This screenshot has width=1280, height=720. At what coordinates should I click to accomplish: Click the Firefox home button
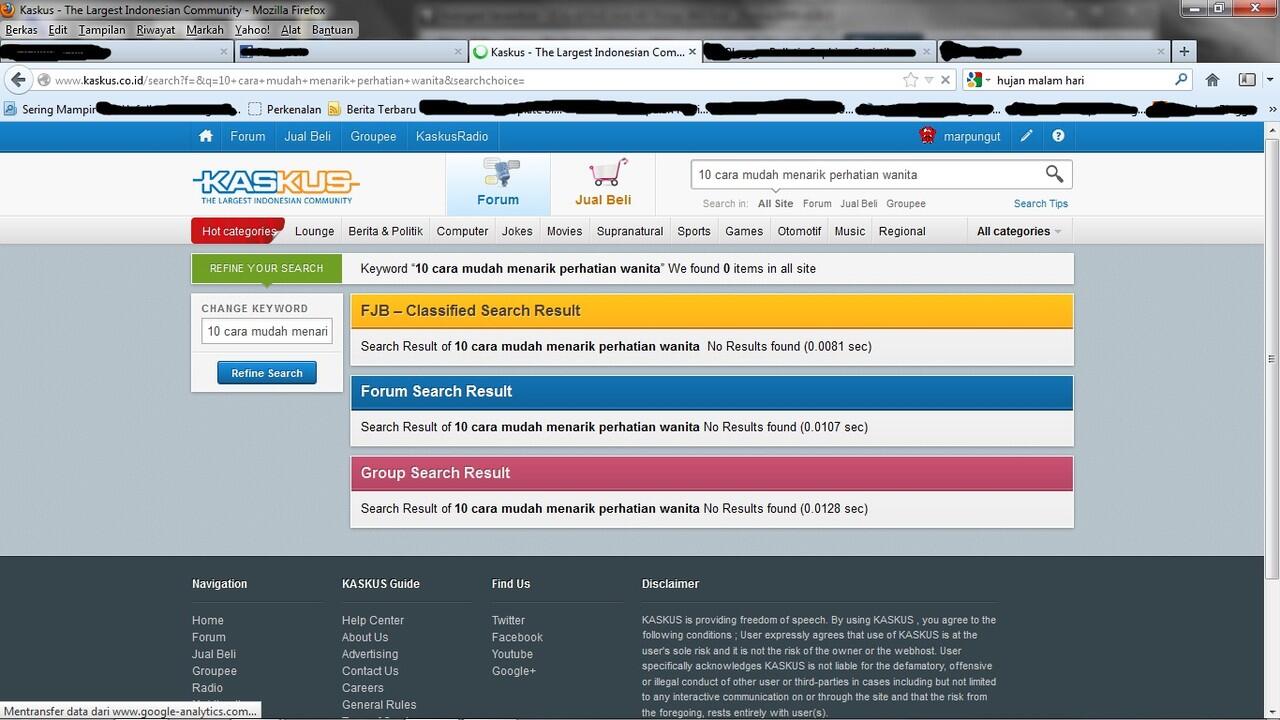coord(1212,80)
